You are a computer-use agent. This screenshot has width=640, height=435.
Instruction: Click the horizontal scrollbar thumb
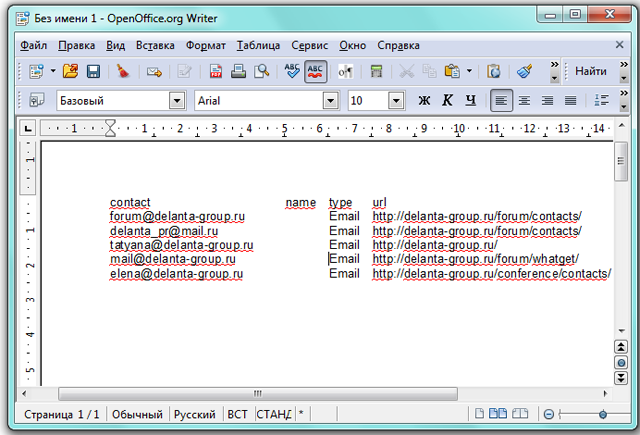click(x=258, y=394)
